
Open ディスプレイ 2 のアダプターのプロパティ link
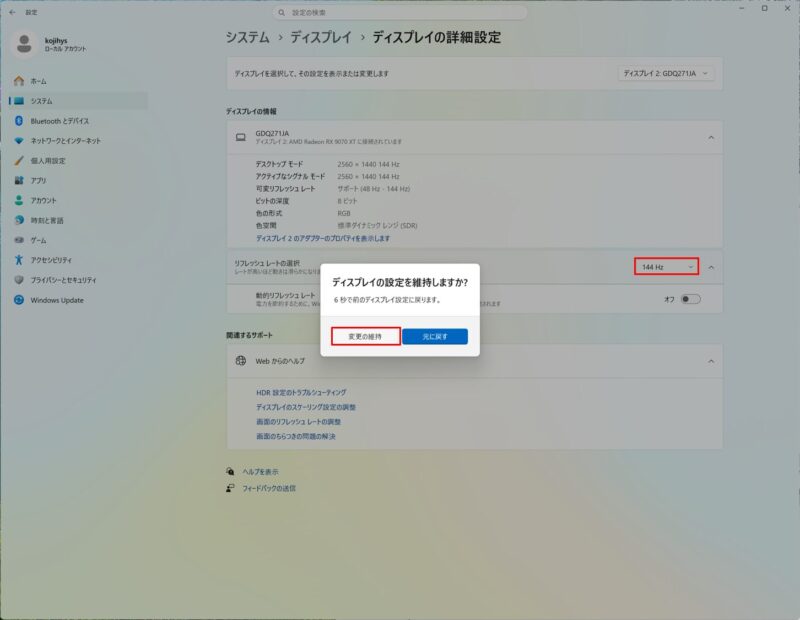point(323,238)
